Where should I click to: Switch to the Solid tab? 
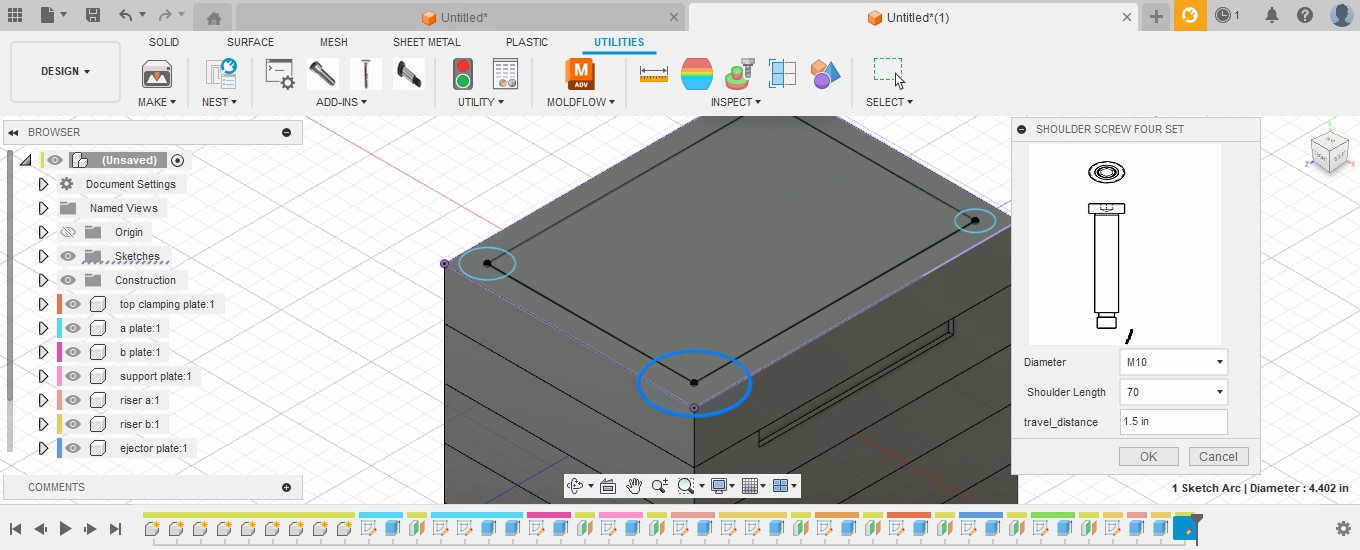164,42
